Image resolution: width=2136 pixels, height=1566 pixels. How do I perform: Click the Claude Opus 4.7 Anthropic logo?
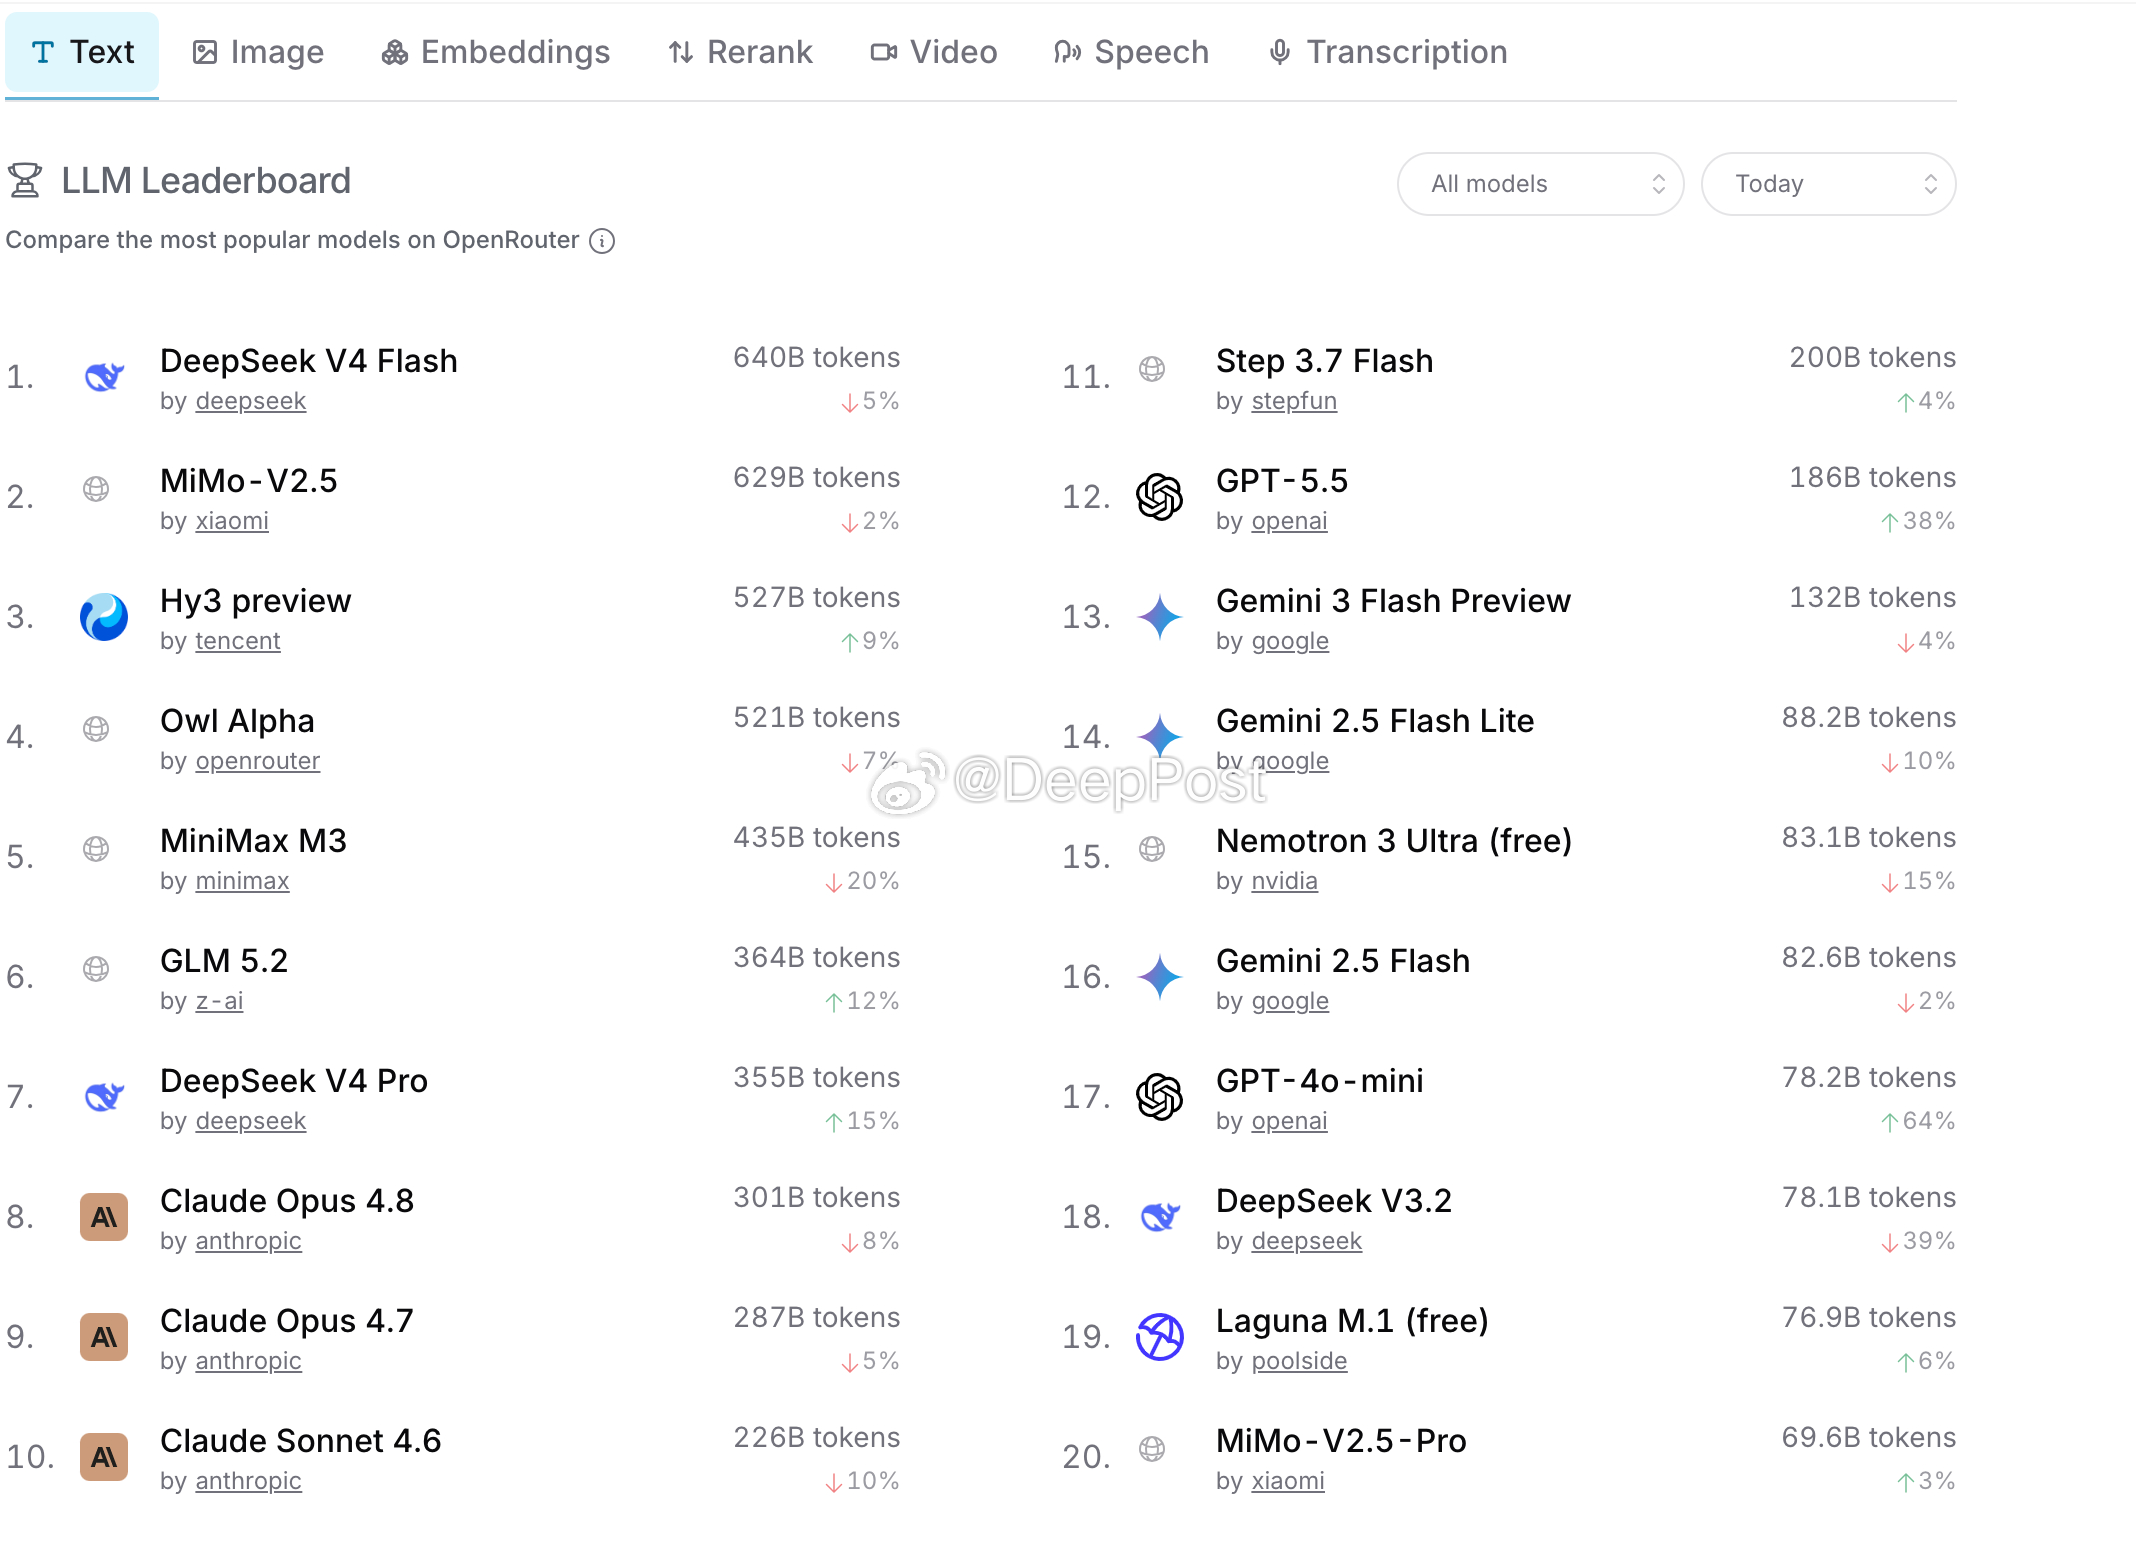tap(104, 1337)
